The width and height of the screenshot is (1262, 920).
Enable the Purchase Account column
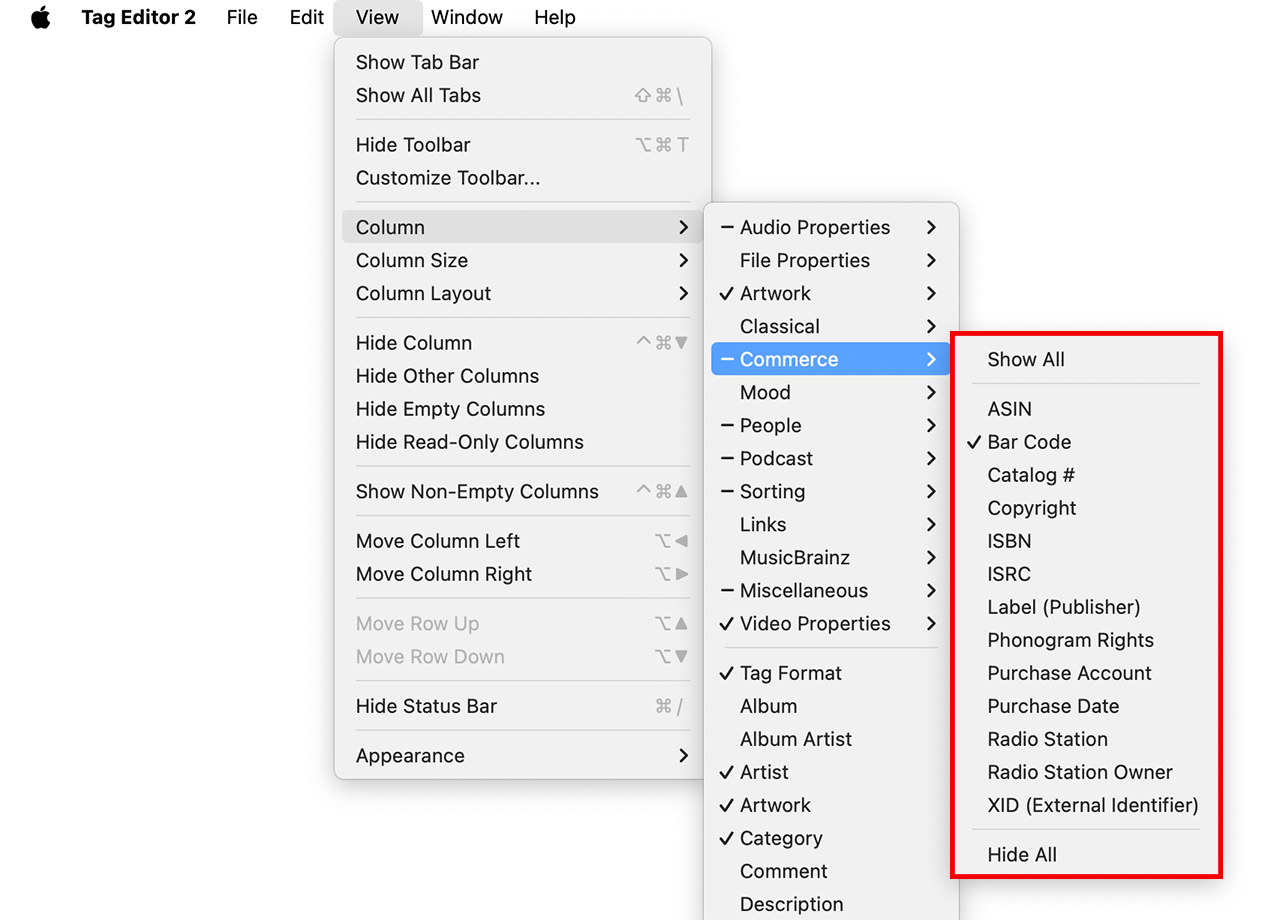1085,673
